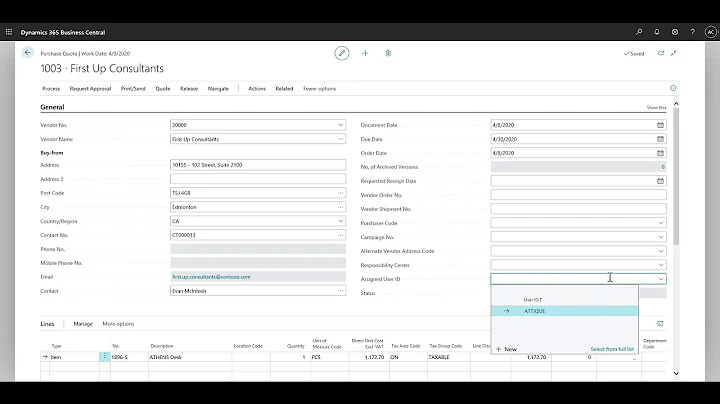The width and height of the screenshot is (720, 404).
Task: Expand Campaign No. dropdown
Action: pyautogui.click(x=661, y=237)
